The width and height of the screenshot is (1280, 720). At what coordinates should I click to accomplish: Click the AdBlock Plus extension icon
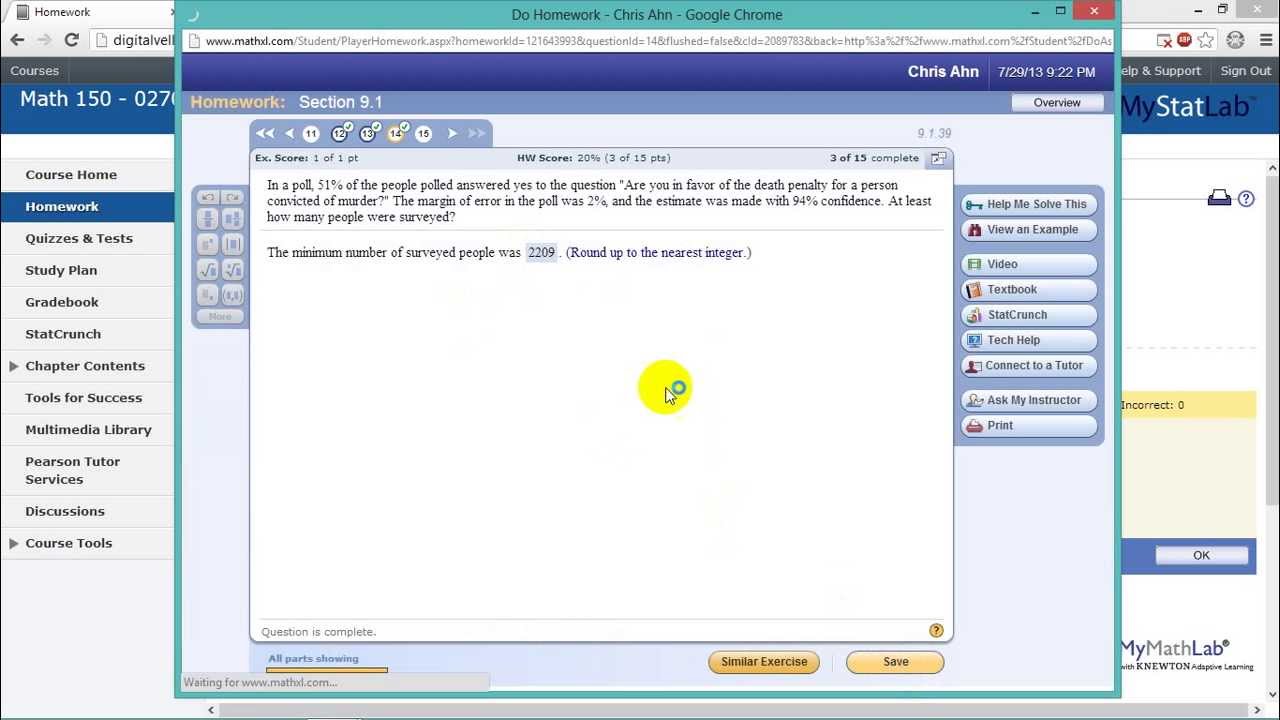click(x=1185, y=40)
